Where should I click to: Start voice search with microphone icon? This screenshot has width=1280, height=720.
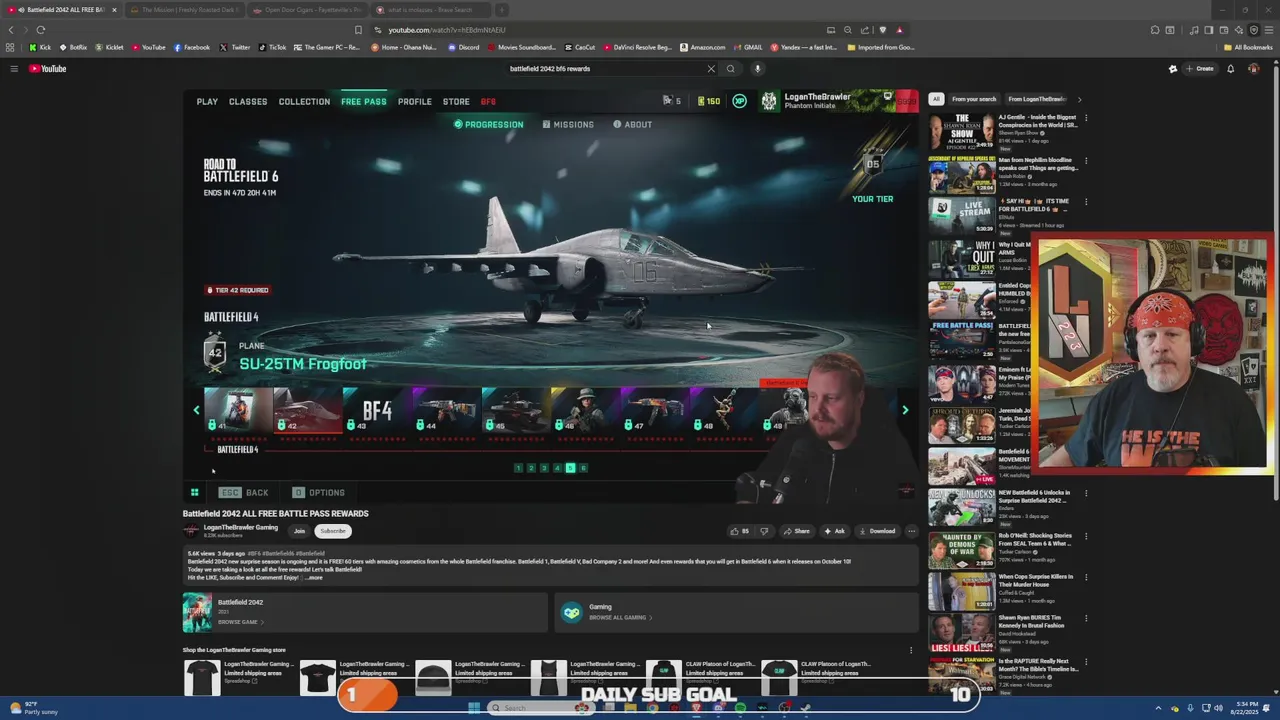click(758, 69)
